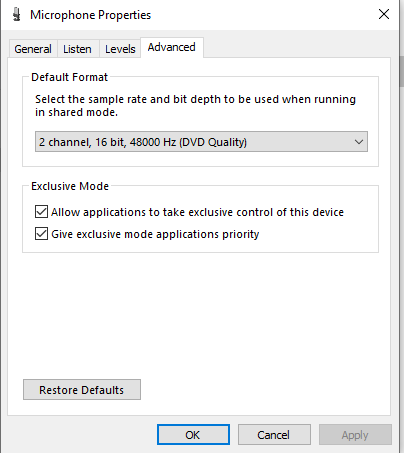Go to the Levels tab
Viewport: 404px width, 453px height.
[120, 49]
